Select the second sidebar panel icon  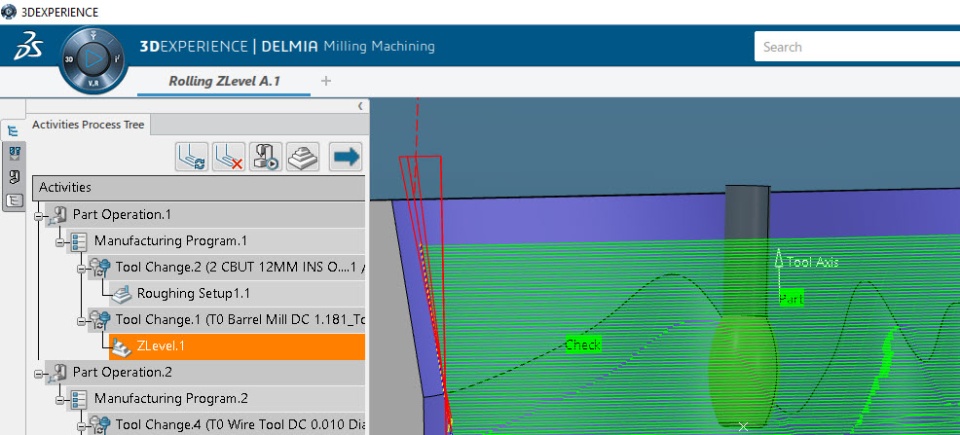(15, 153)
